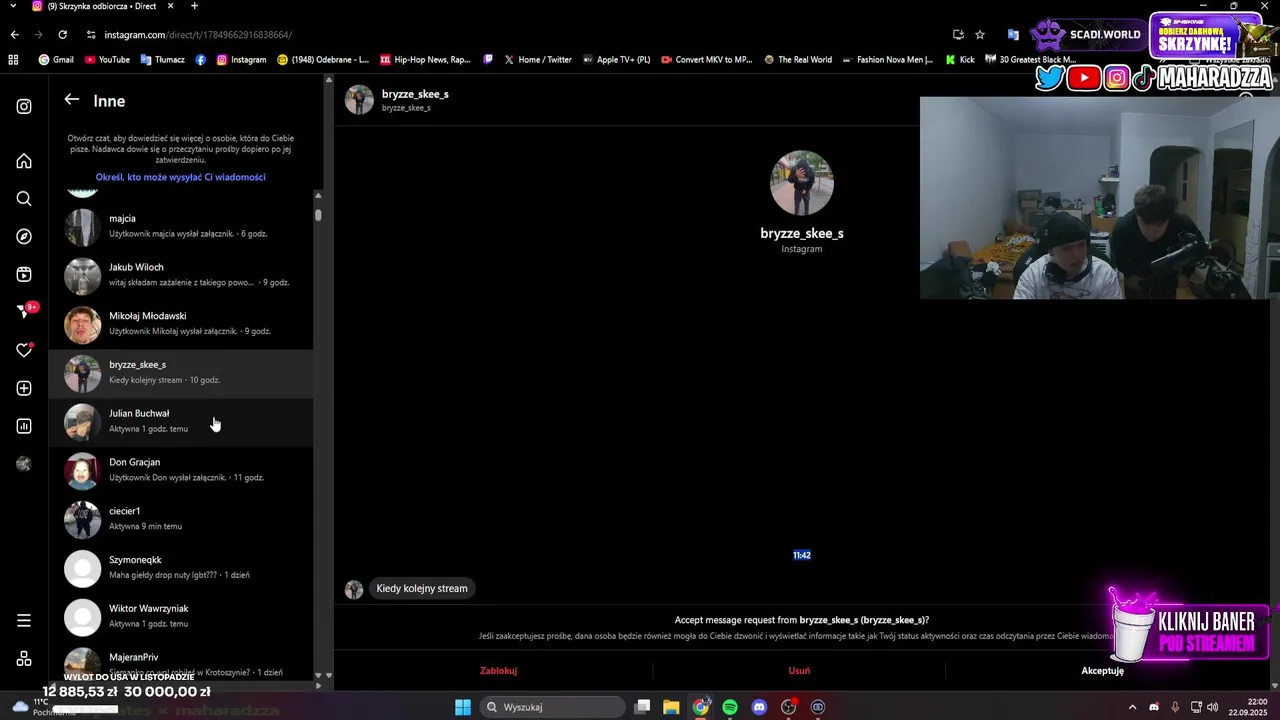This screenshot has width=1280, height=720.
Task: Bookmark this page with the star icon
Action: [980, 34]
